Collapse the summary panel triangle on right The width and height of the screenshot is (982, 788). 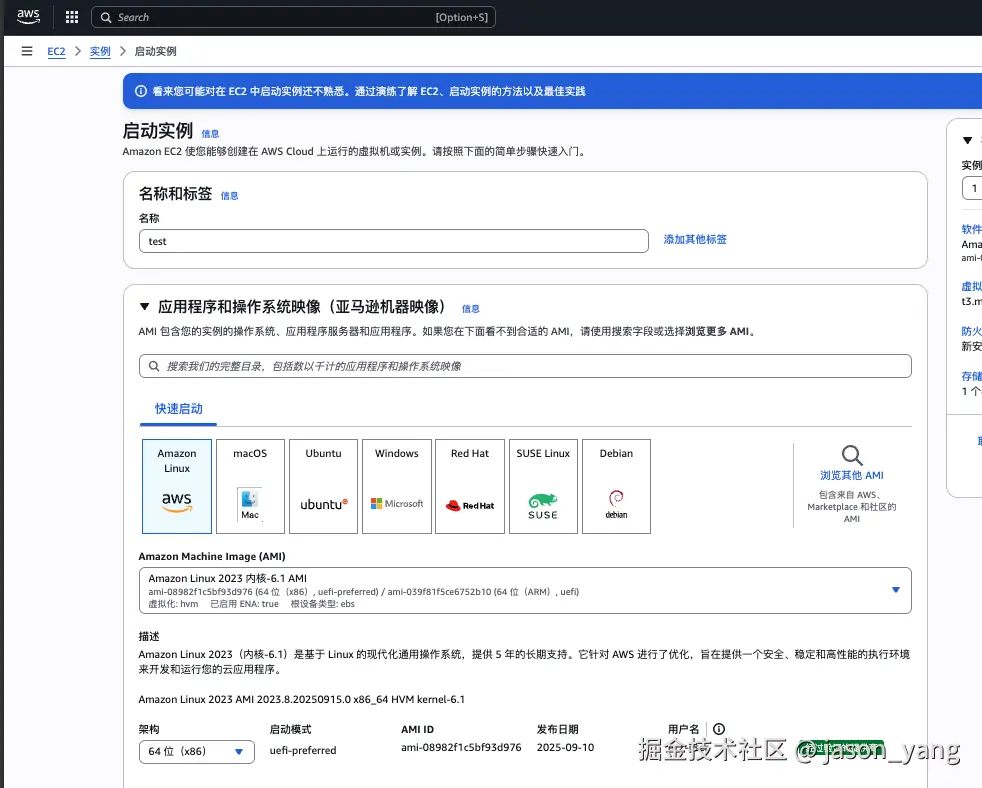pyautogui.click(x=968, y=140)
